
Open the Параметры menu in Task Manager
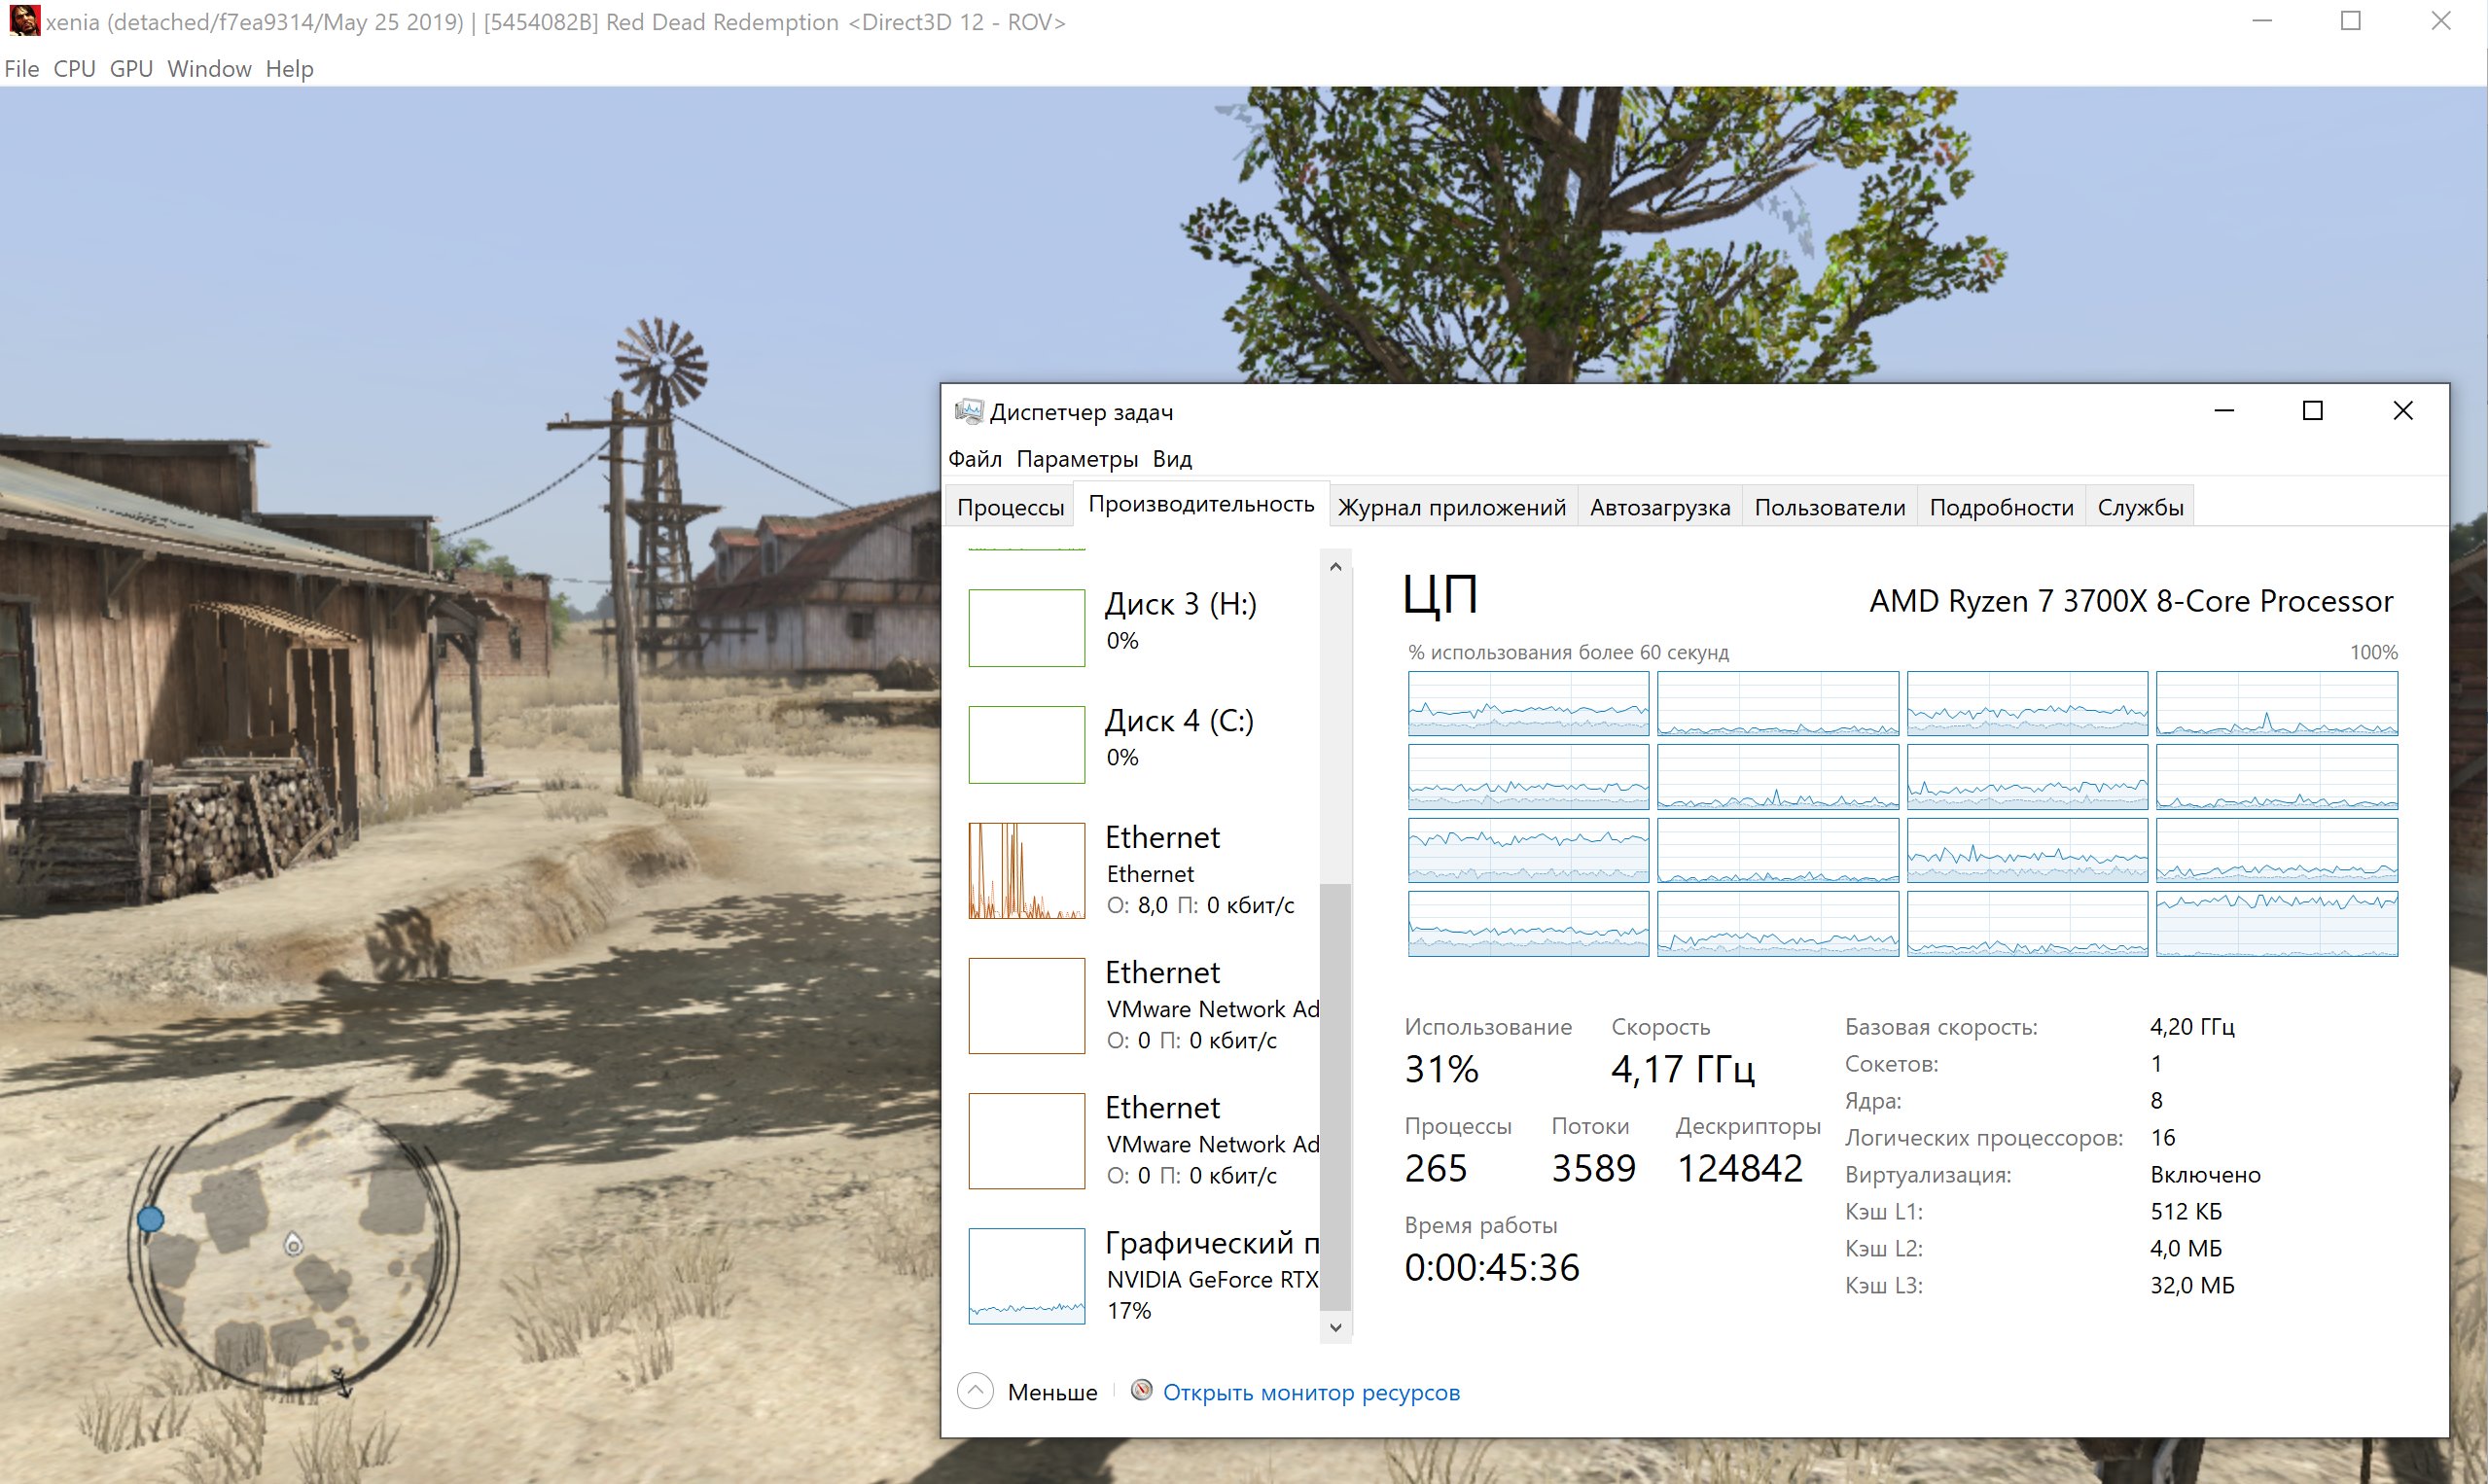(x=1077, y=459)
